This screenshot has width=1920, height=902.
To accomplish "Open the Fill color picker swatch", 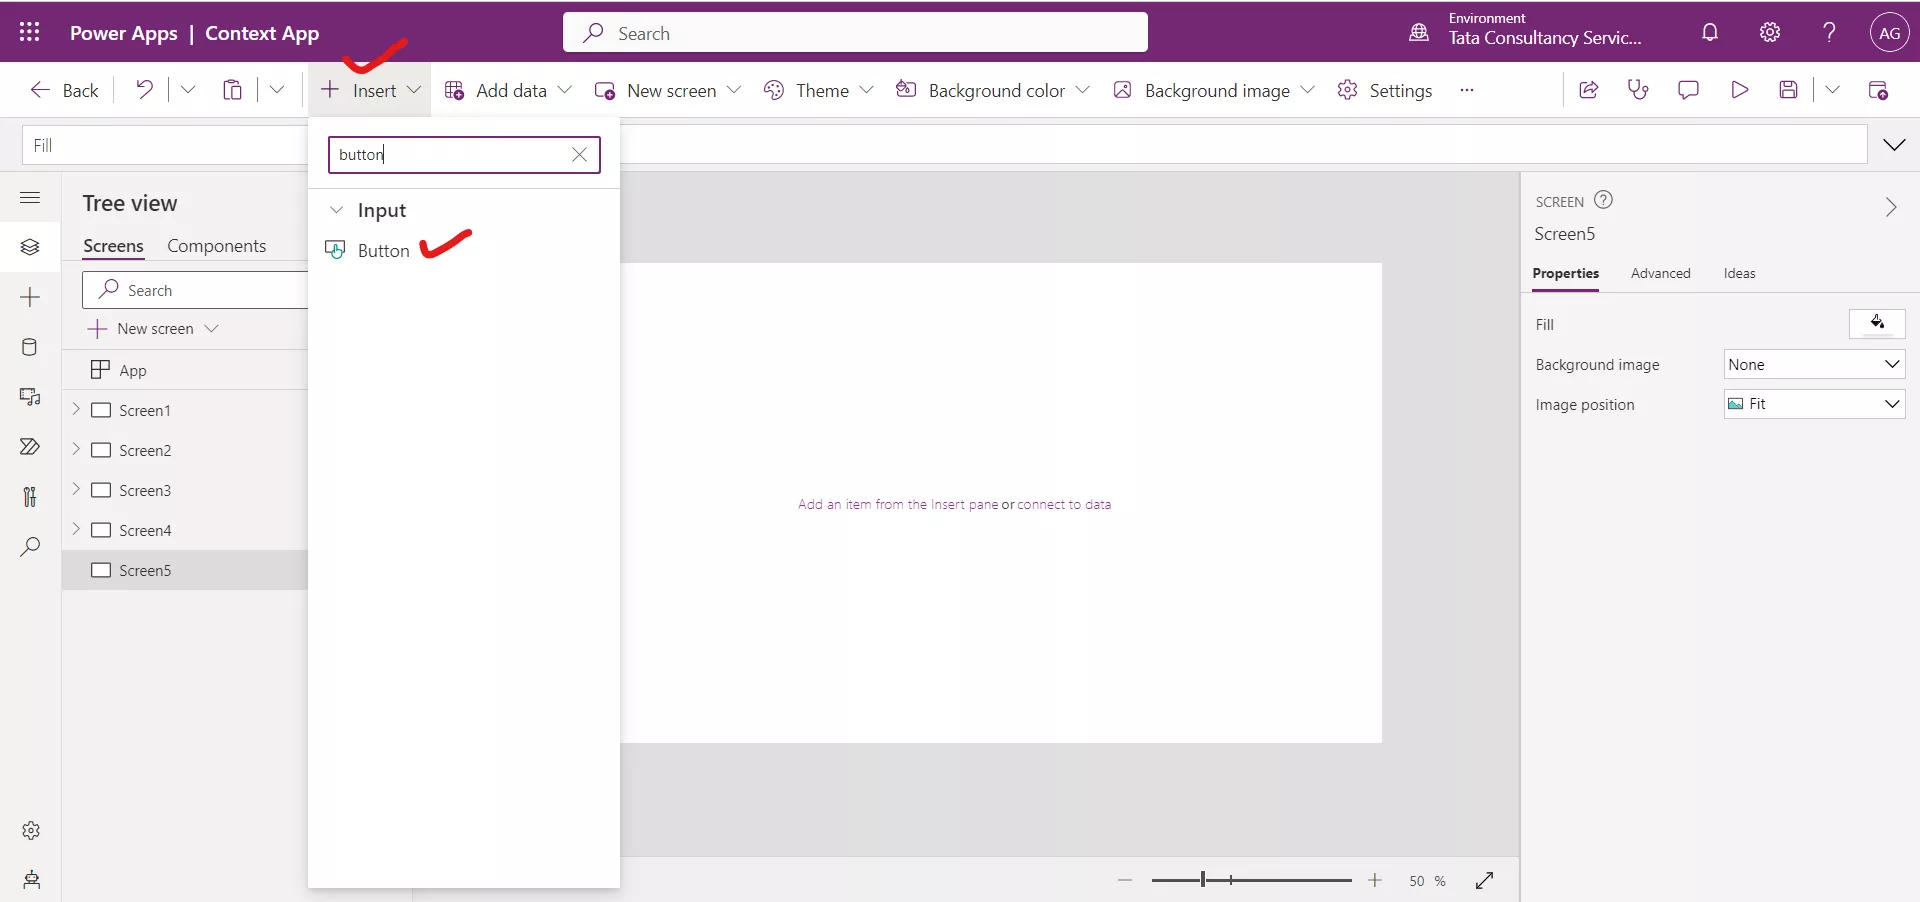I will [x=1877, y=323].
